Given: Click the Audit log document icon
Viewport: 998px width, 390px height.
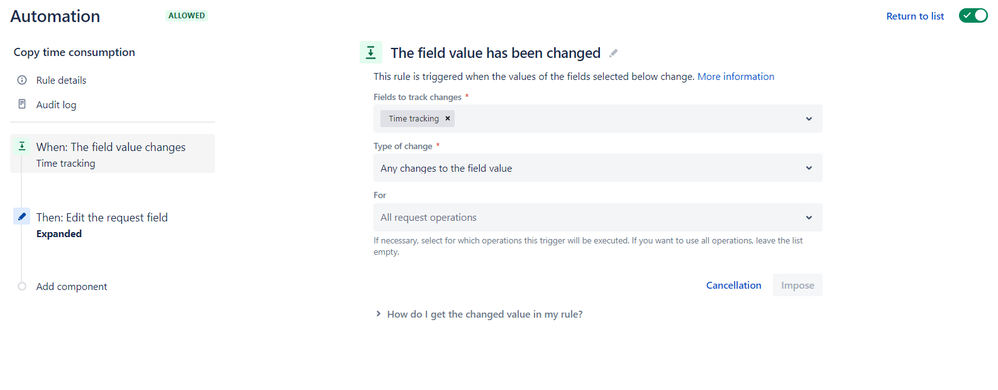Looking at the screenshot, I should coord(22,104).
